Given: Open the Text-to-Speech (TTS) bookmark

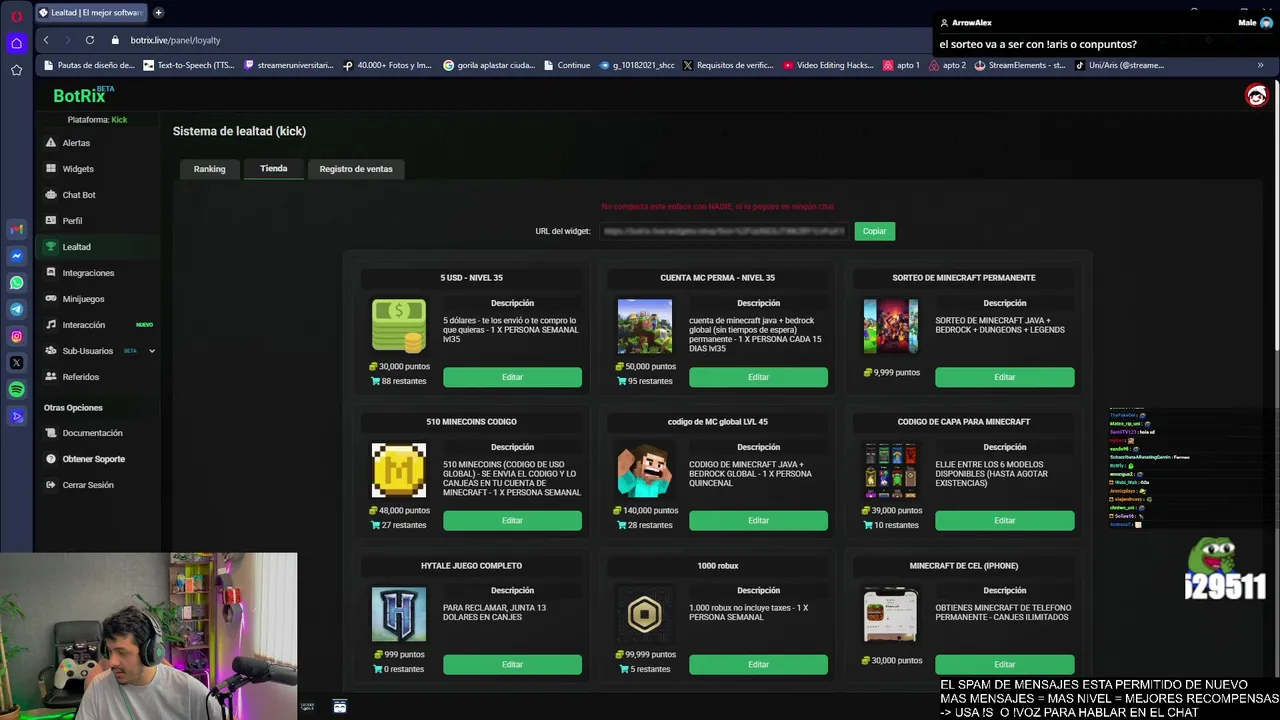Looking at the screenshot, I should click(189, 65).
